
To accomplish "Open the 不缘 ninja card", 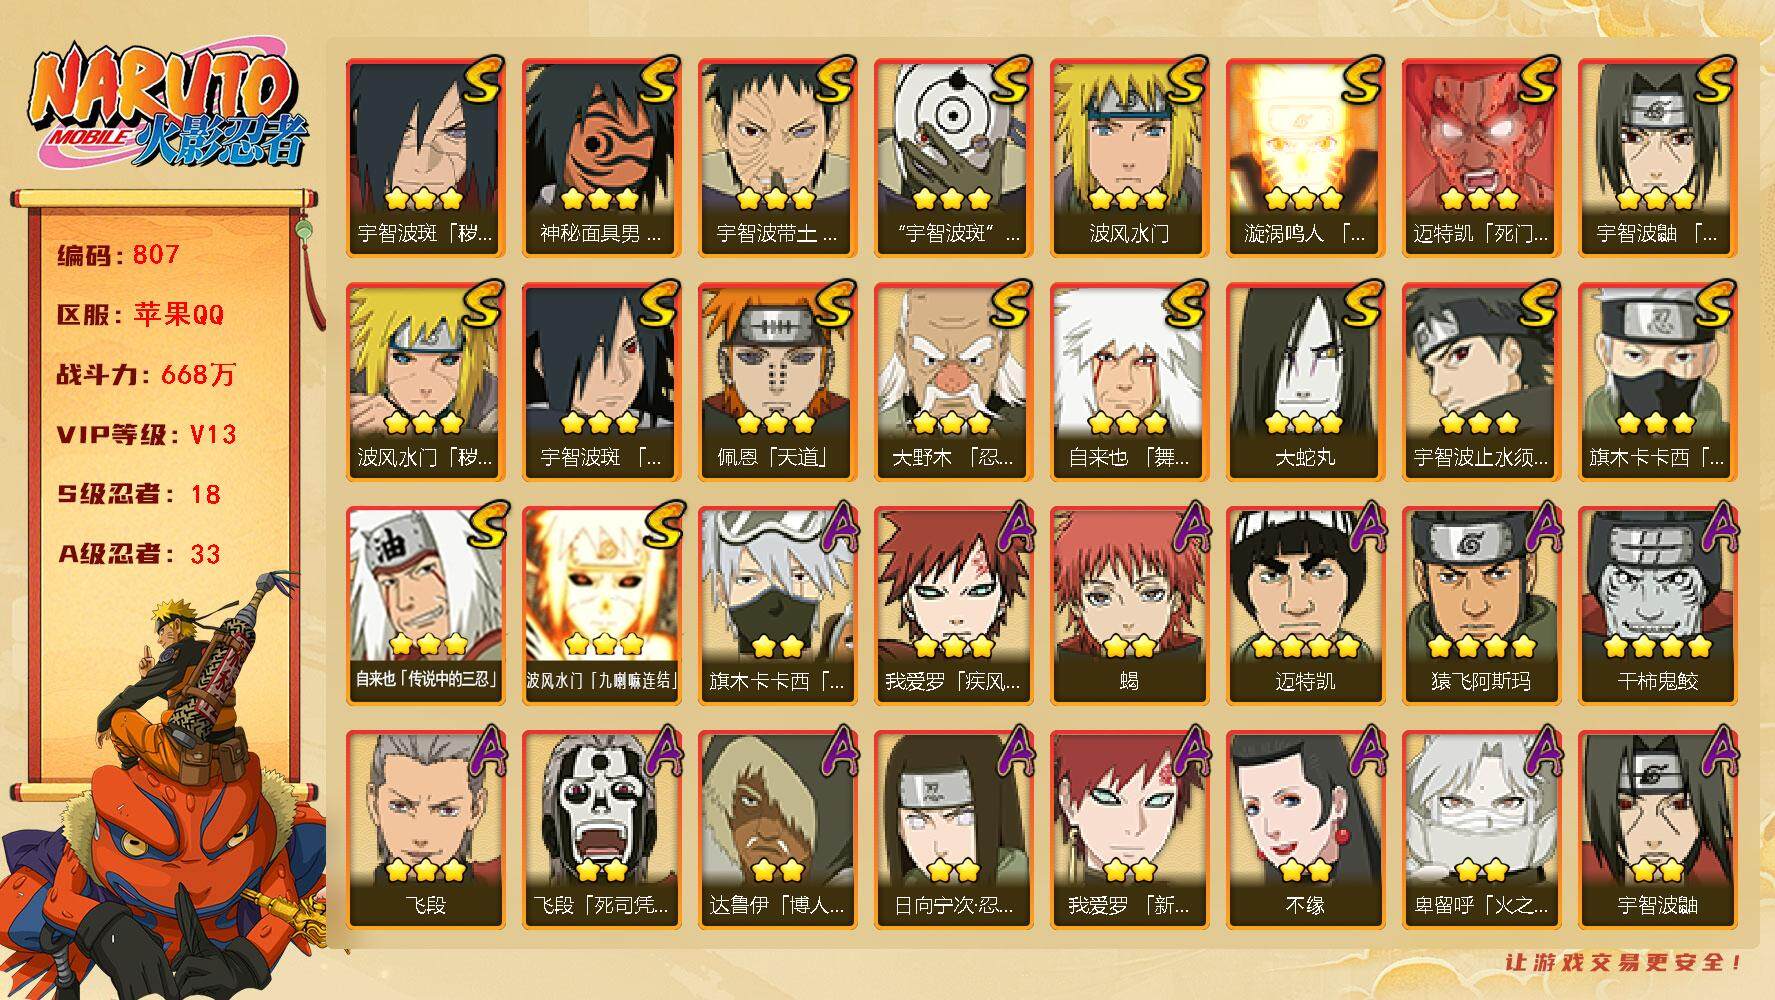I will (x=1306, y=830).
